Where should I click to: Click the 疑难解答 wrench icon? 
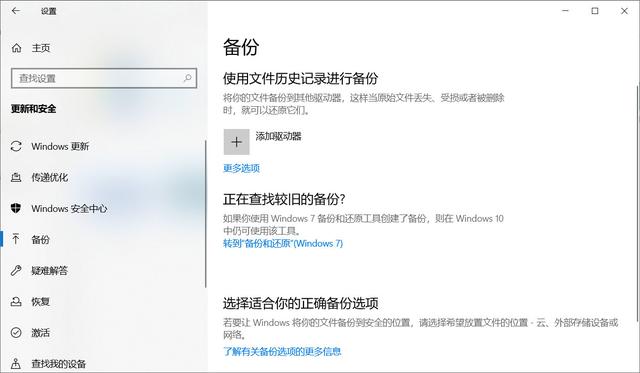[16, 270]
